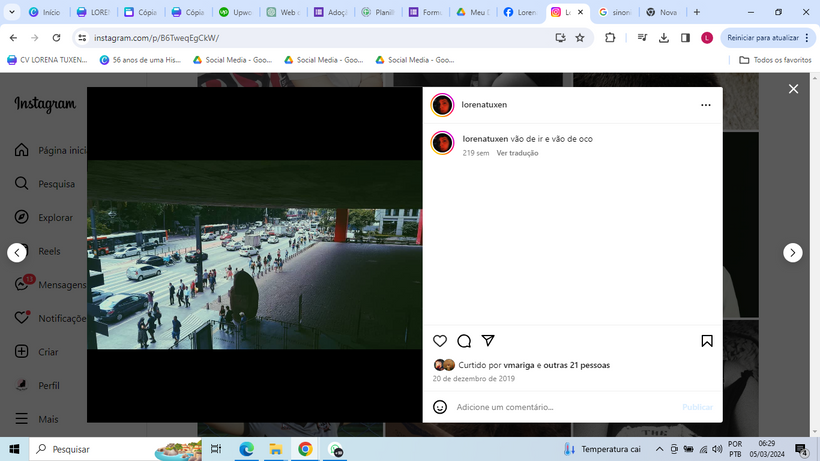Click Ver tradução under caption
The width and height of the screenshot is (820, 461).
pos(517,153)
